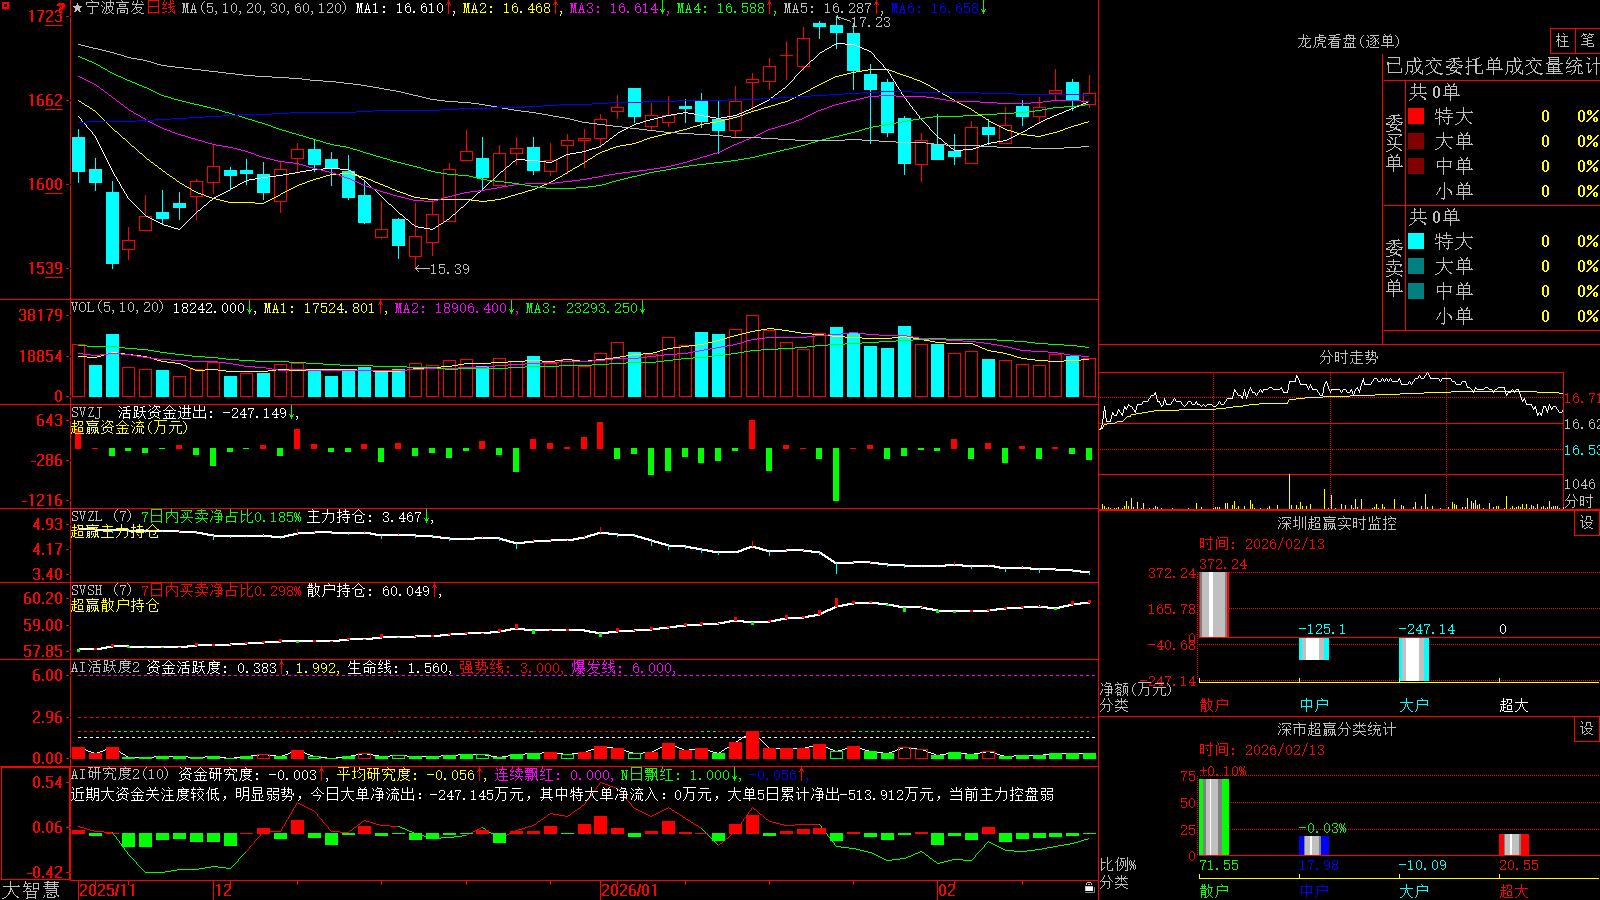The height and width of the screenshot is (900, 1600).
Task: Click the AI研究度2(10) indicator label
Action: tap(121, 775)
